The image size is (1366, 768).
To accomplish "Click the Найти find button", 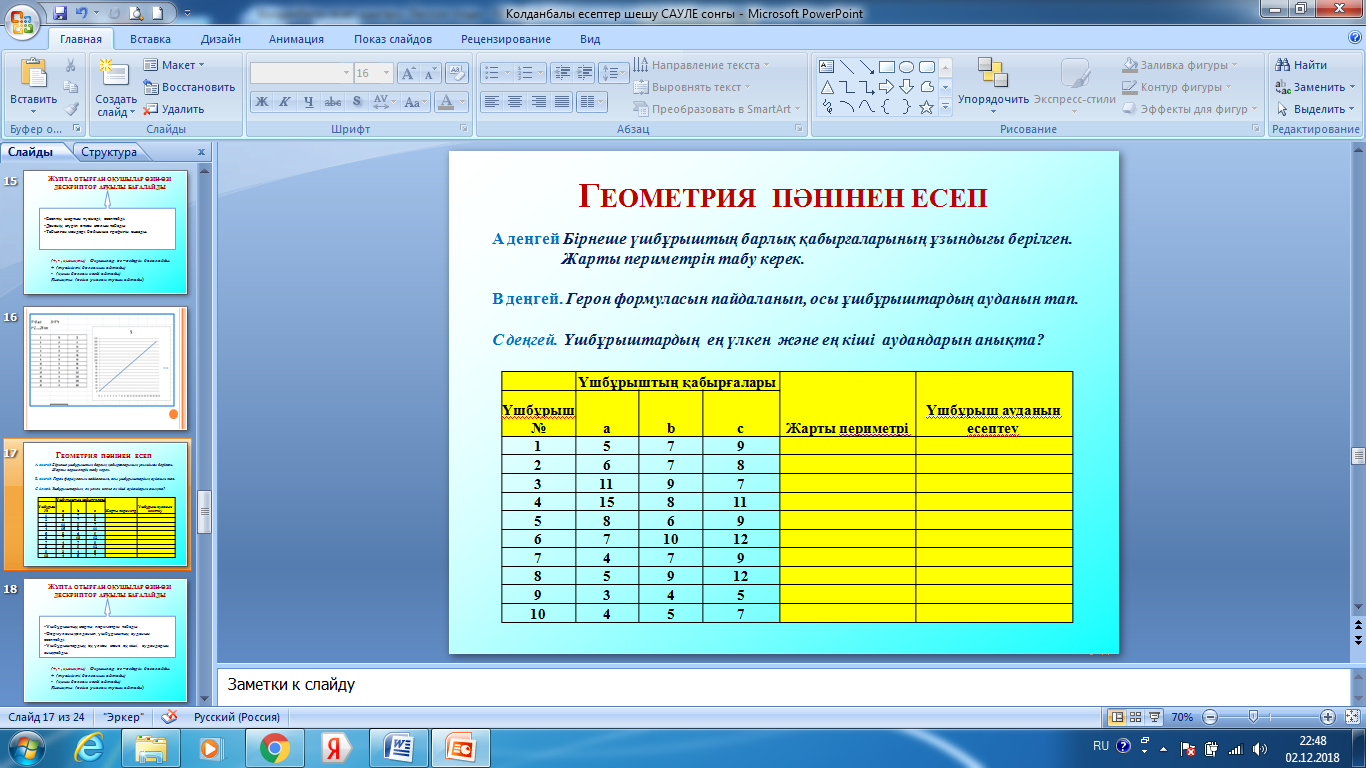I will (1302, 65).
